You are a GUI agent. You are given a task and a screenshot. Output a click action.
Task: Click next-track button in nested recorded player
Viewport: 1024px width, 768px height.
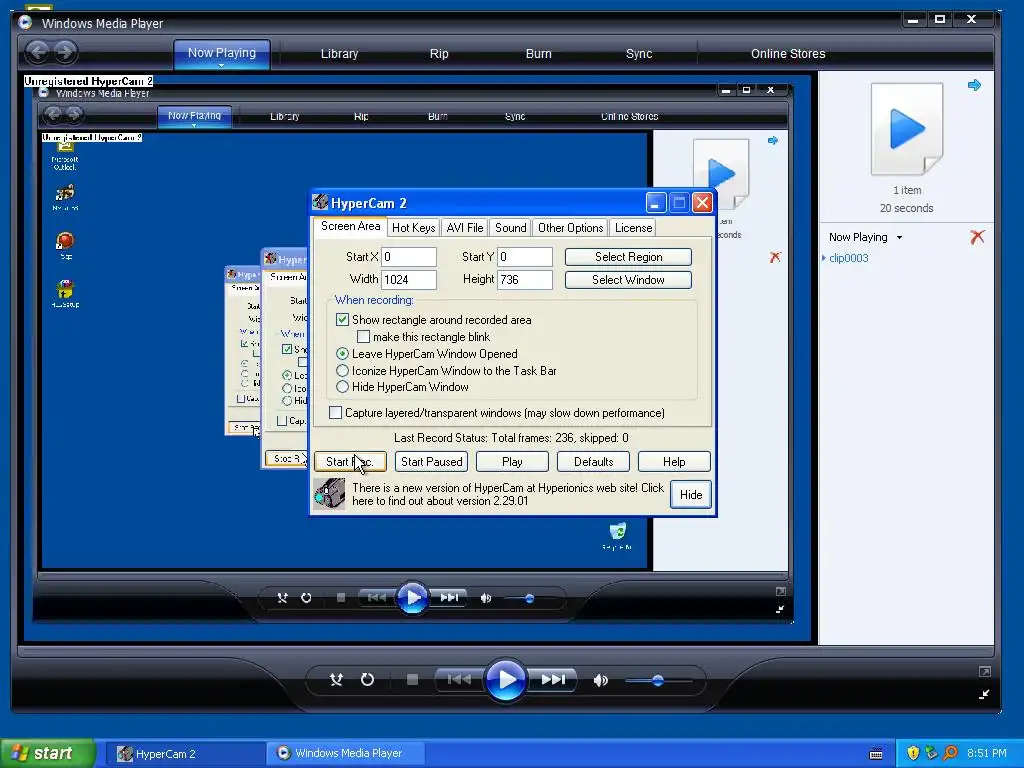click(449, 598)
